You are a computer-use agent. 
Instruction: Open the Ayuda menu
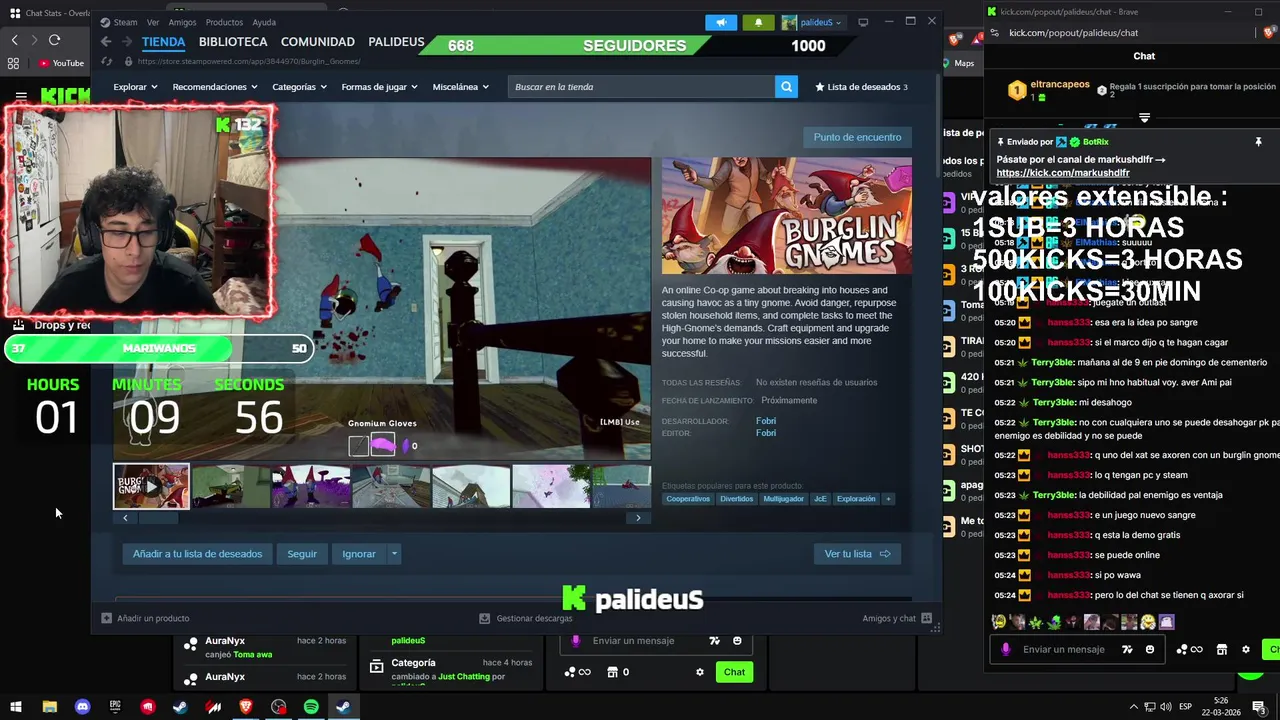click(x=264, y=22)
